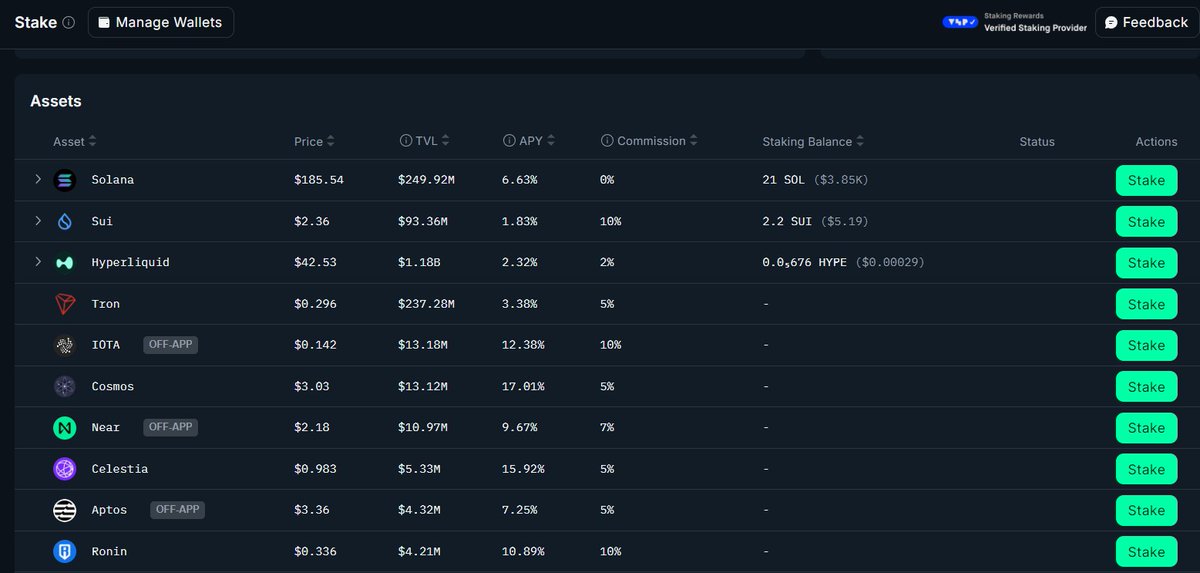Open the Feedback button

click(1147, 22)
